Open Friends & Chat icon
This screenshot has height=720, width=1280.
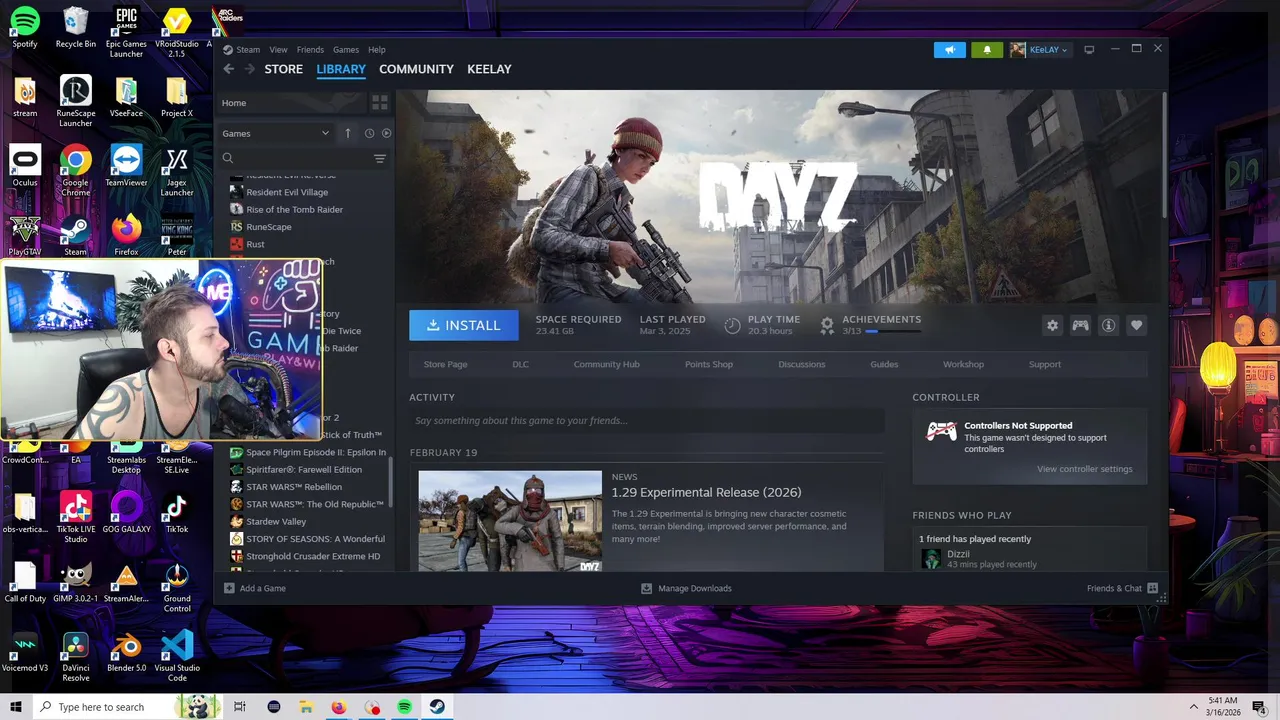[x=1152, y=588]
